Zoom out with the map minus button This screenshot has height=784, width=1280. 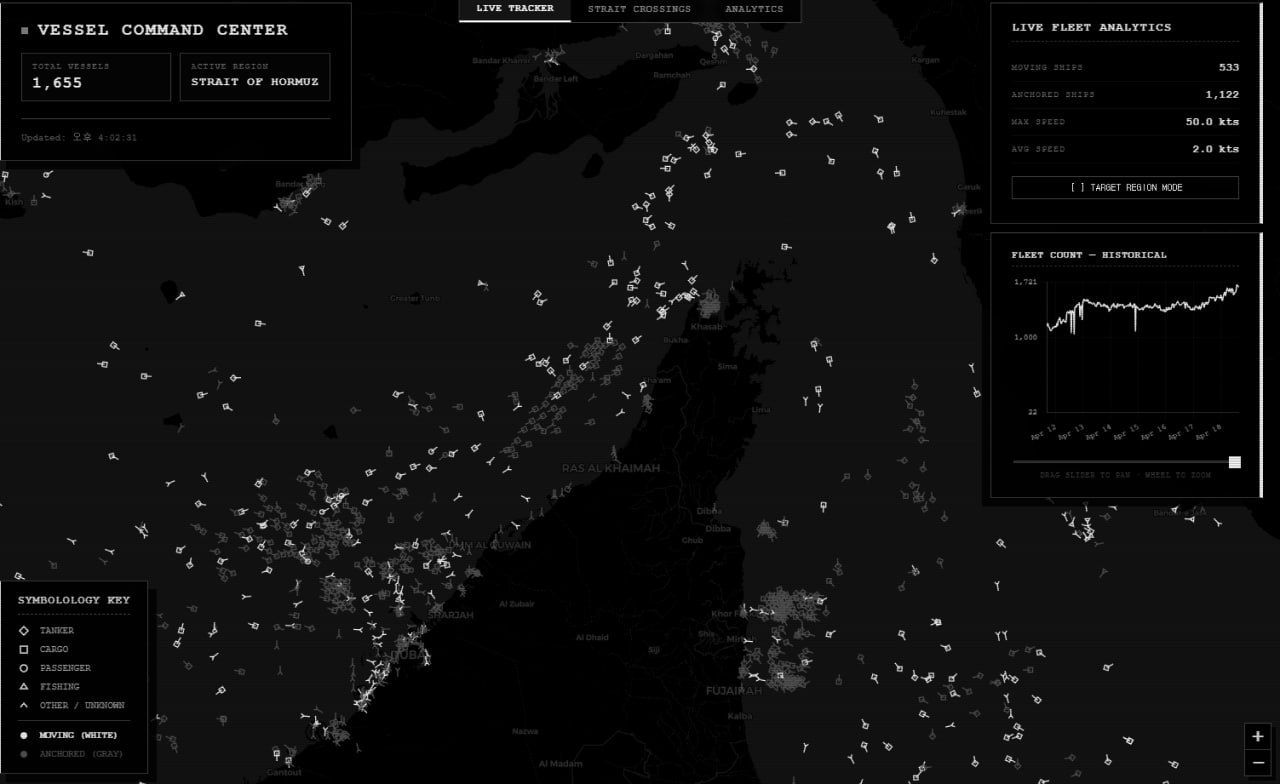tap(1257, 764)
